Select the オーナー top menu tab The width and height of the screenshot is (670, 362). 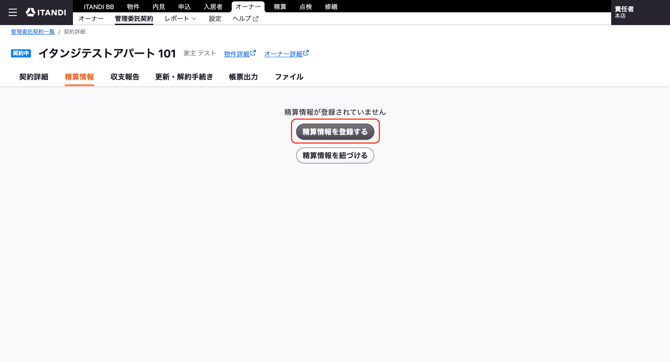pyautogui.click(x=248, y=7)
